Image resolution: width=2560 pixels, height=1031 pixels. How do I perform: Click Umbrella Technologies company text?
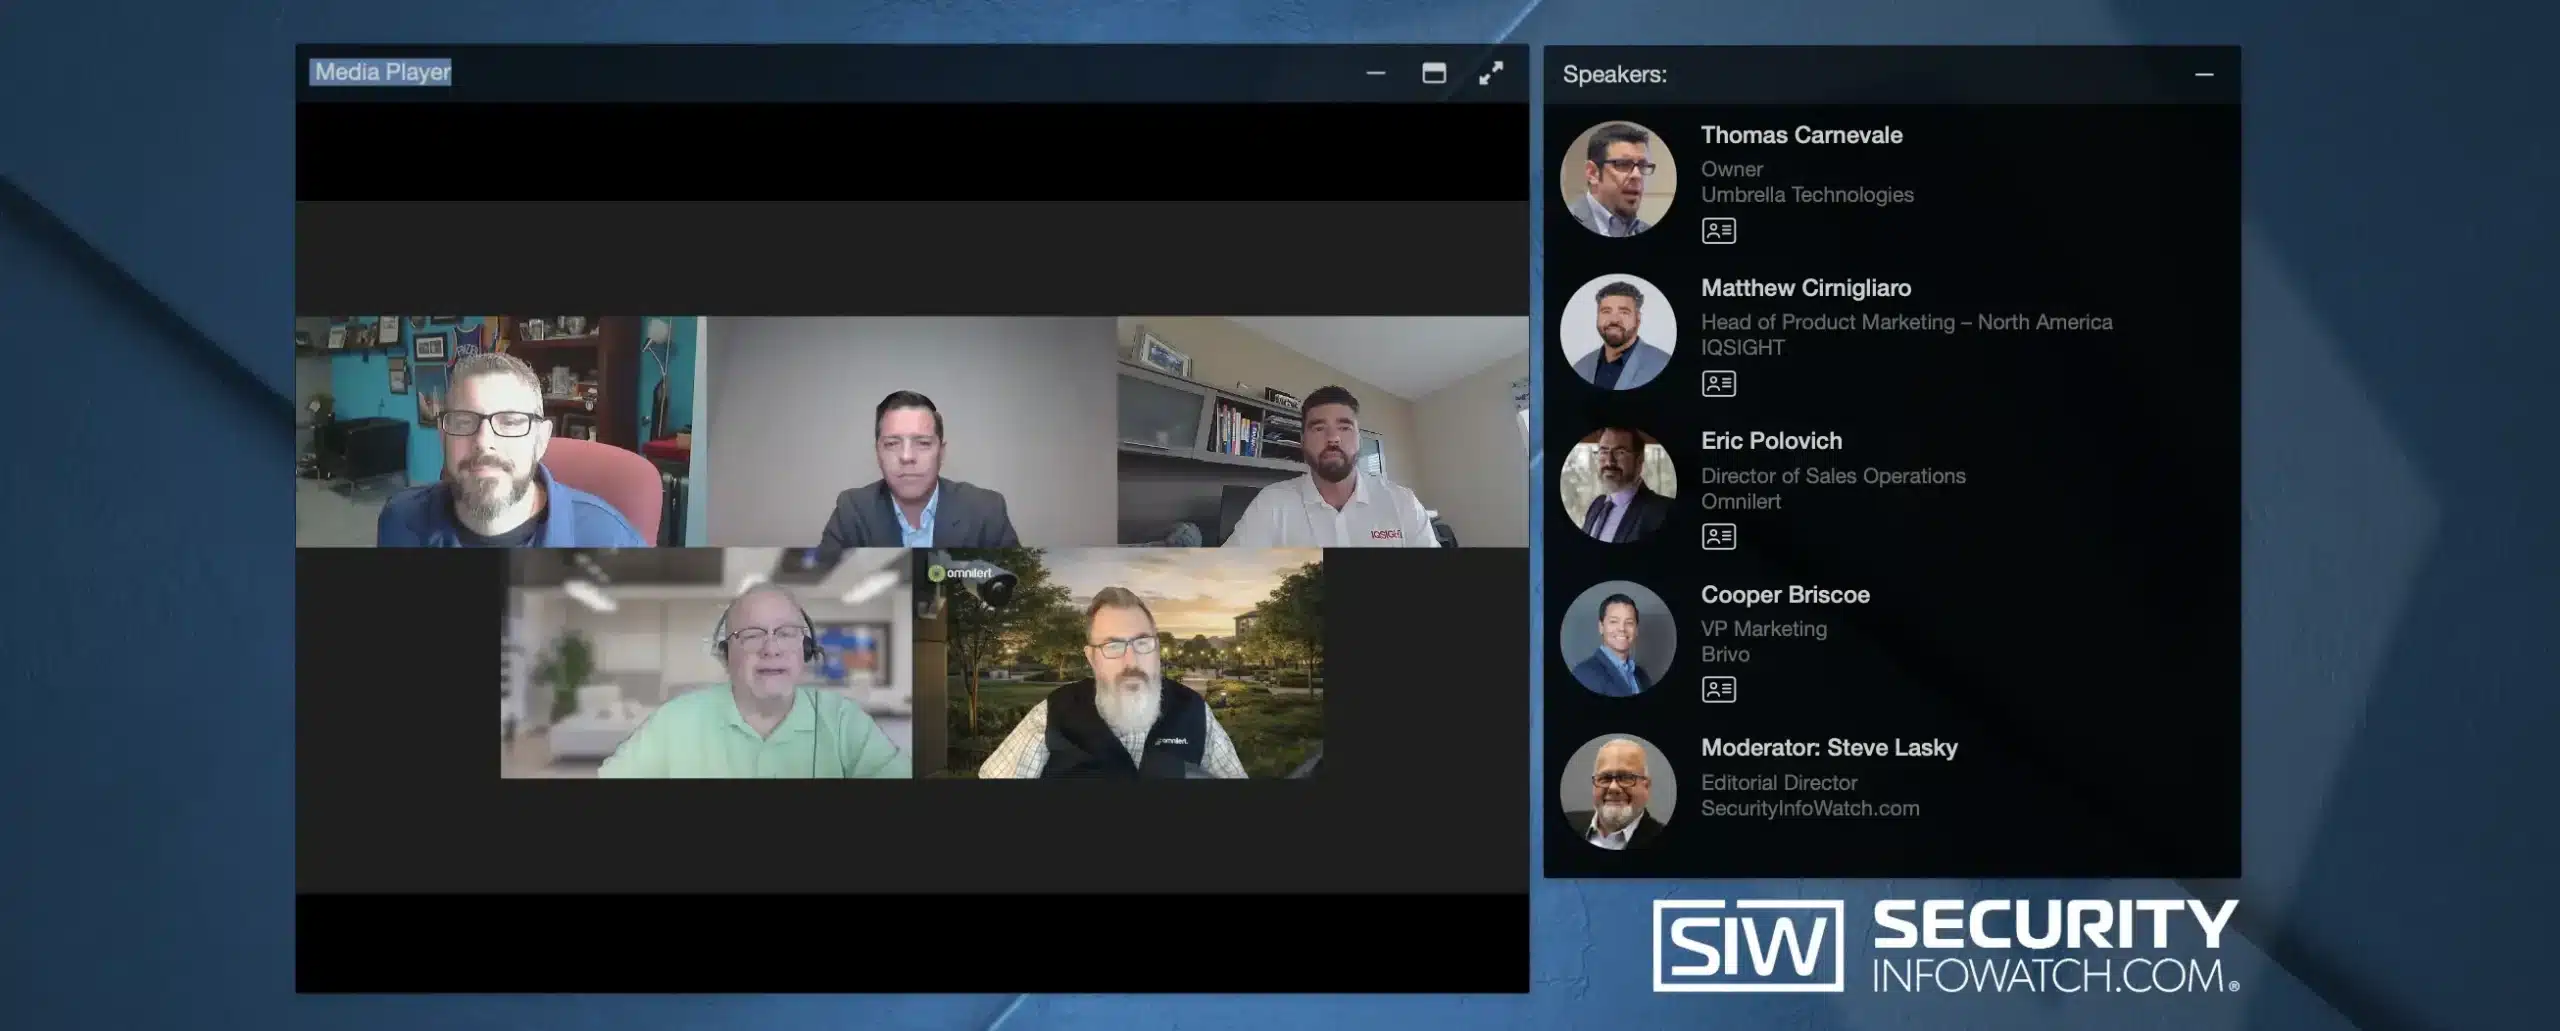coord(1807,195)
